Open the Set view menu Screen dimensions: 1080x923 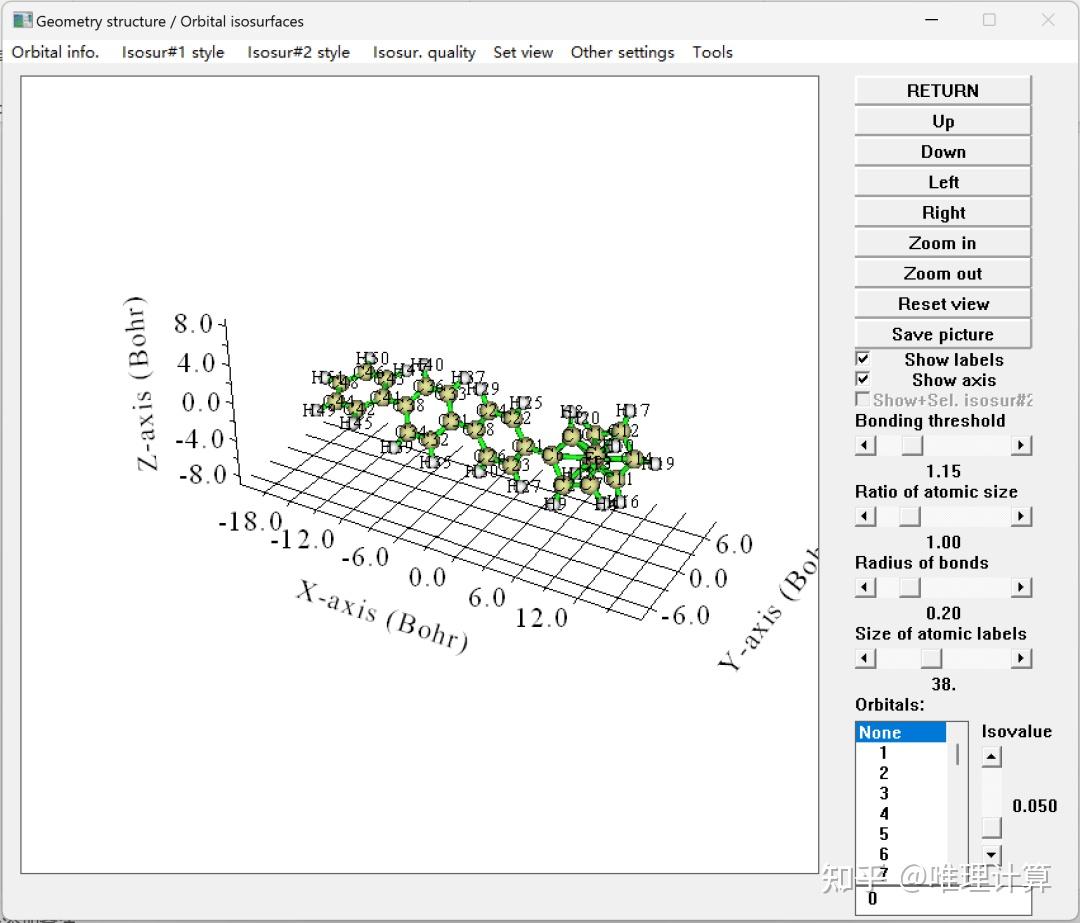point(523,52)
